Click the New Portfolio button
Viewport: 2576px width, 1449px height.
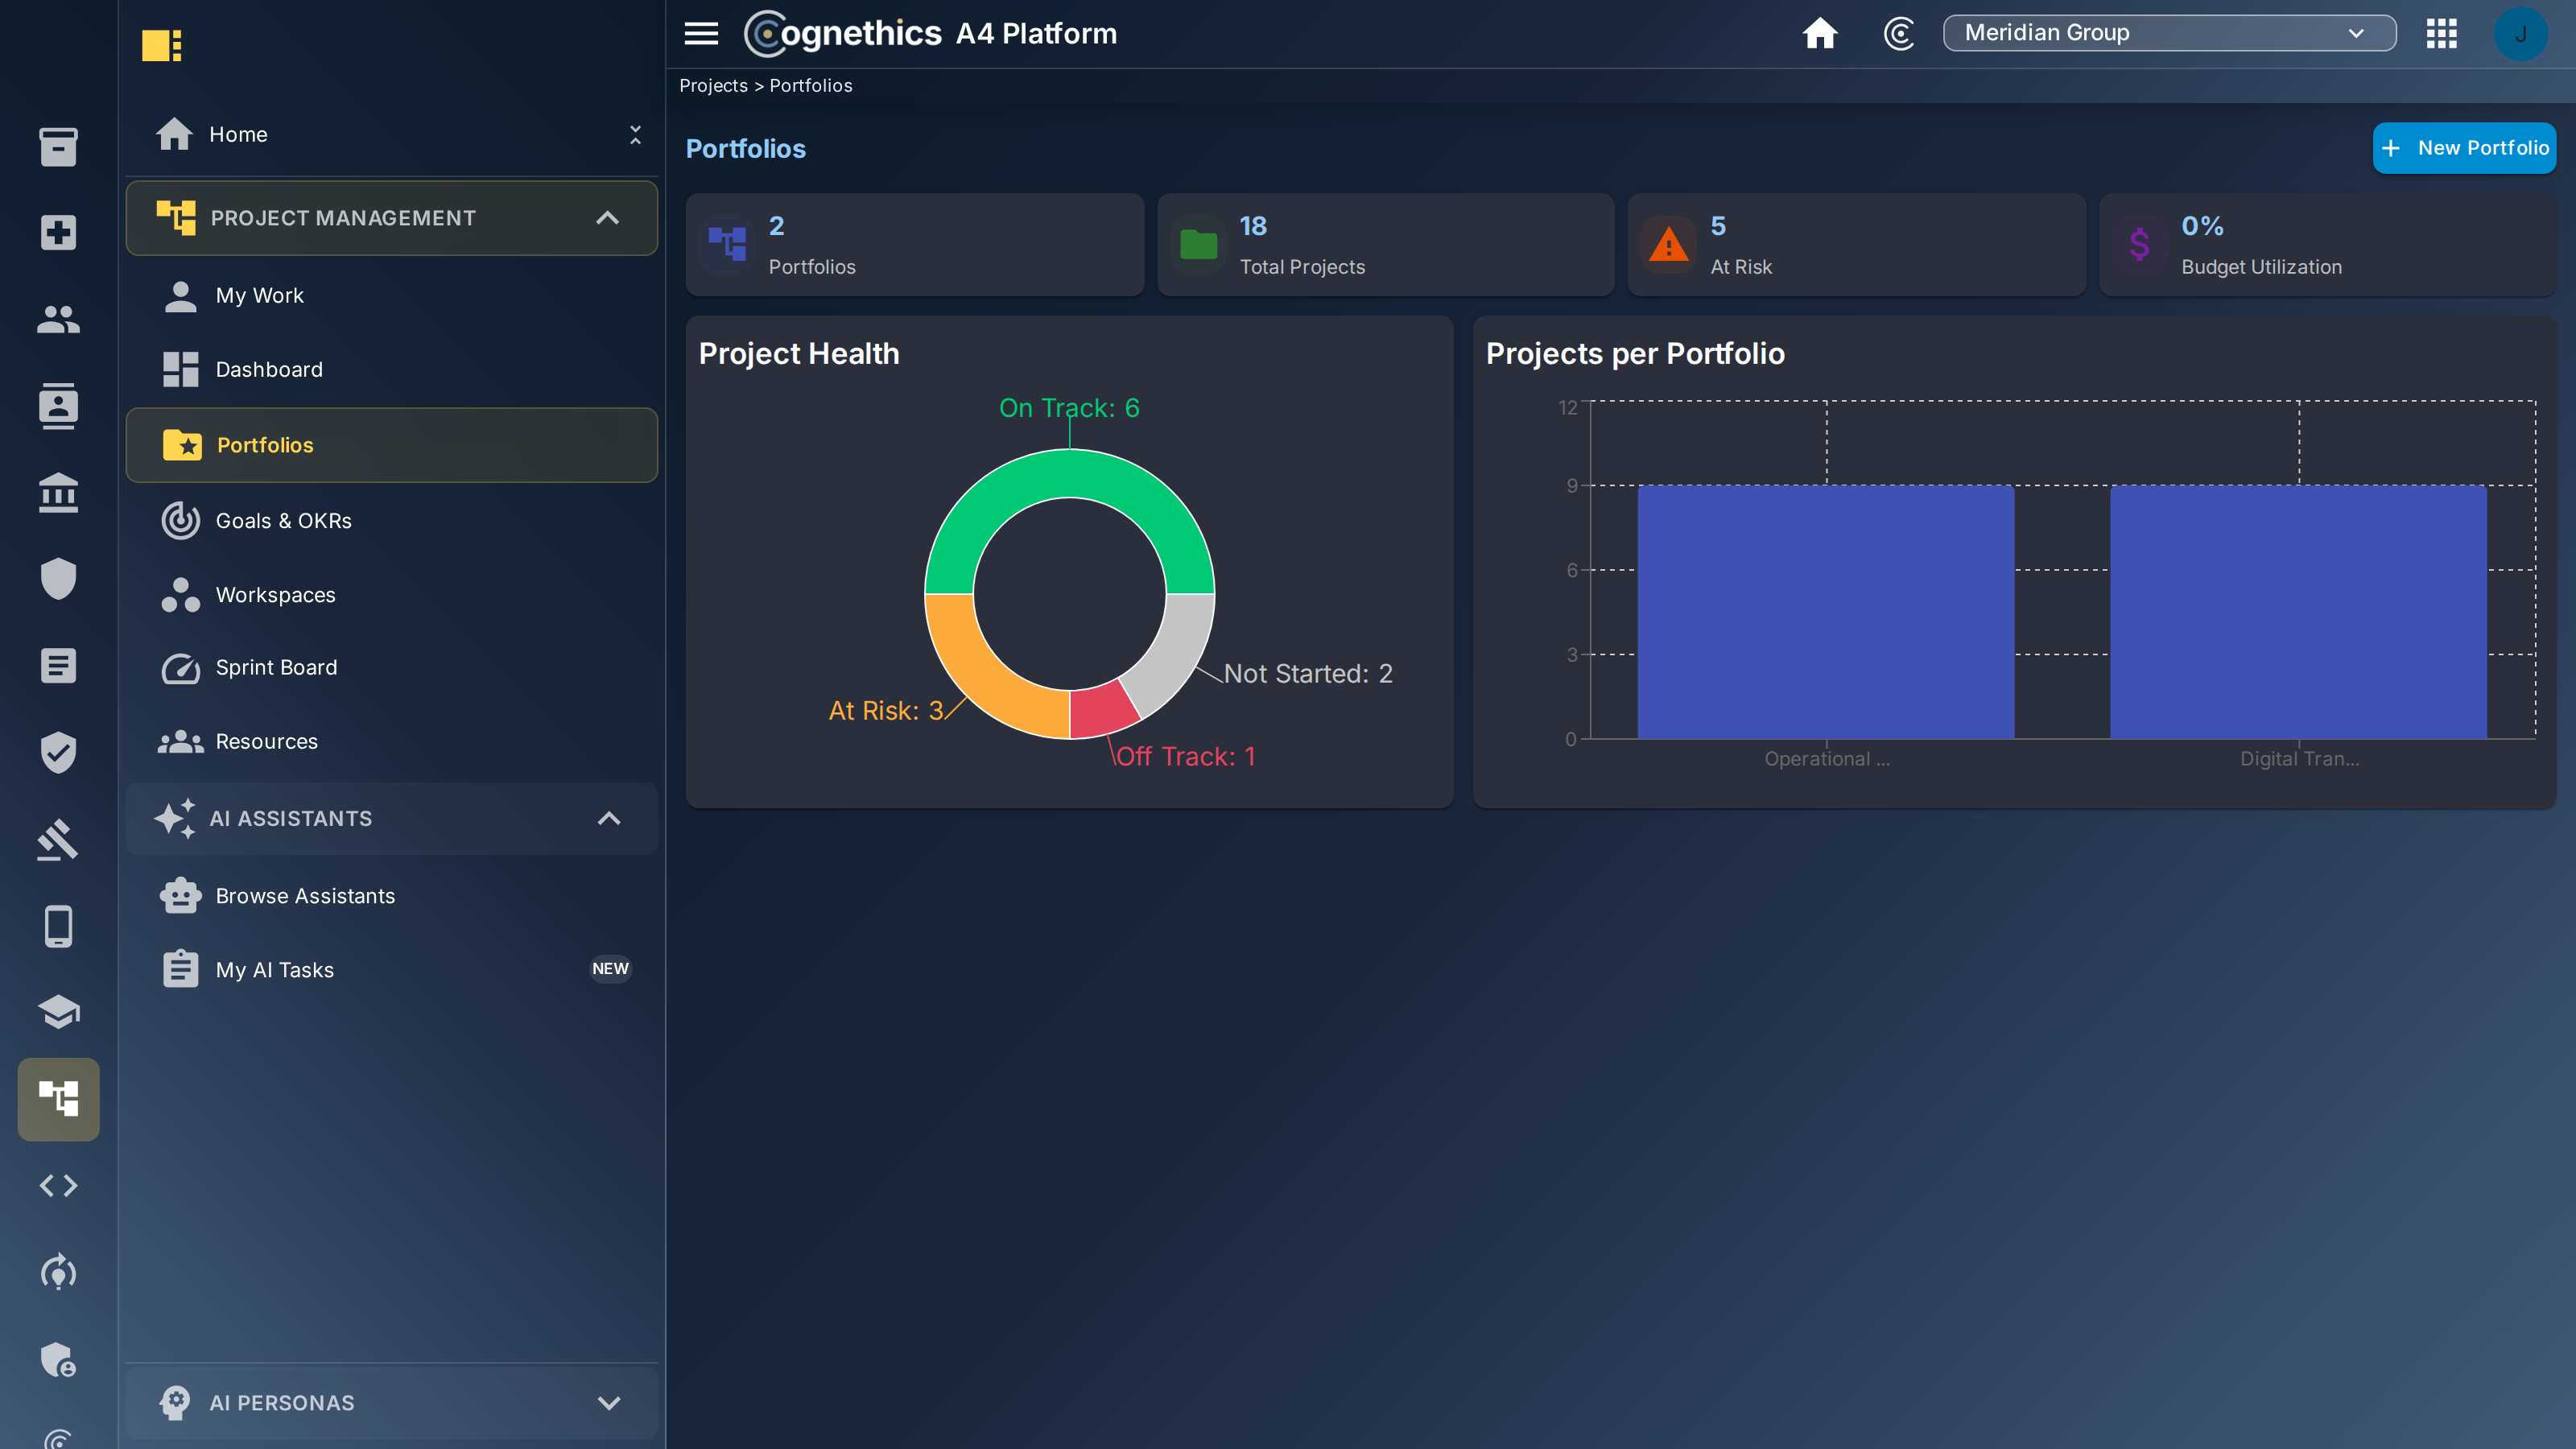coord(2464,148)
